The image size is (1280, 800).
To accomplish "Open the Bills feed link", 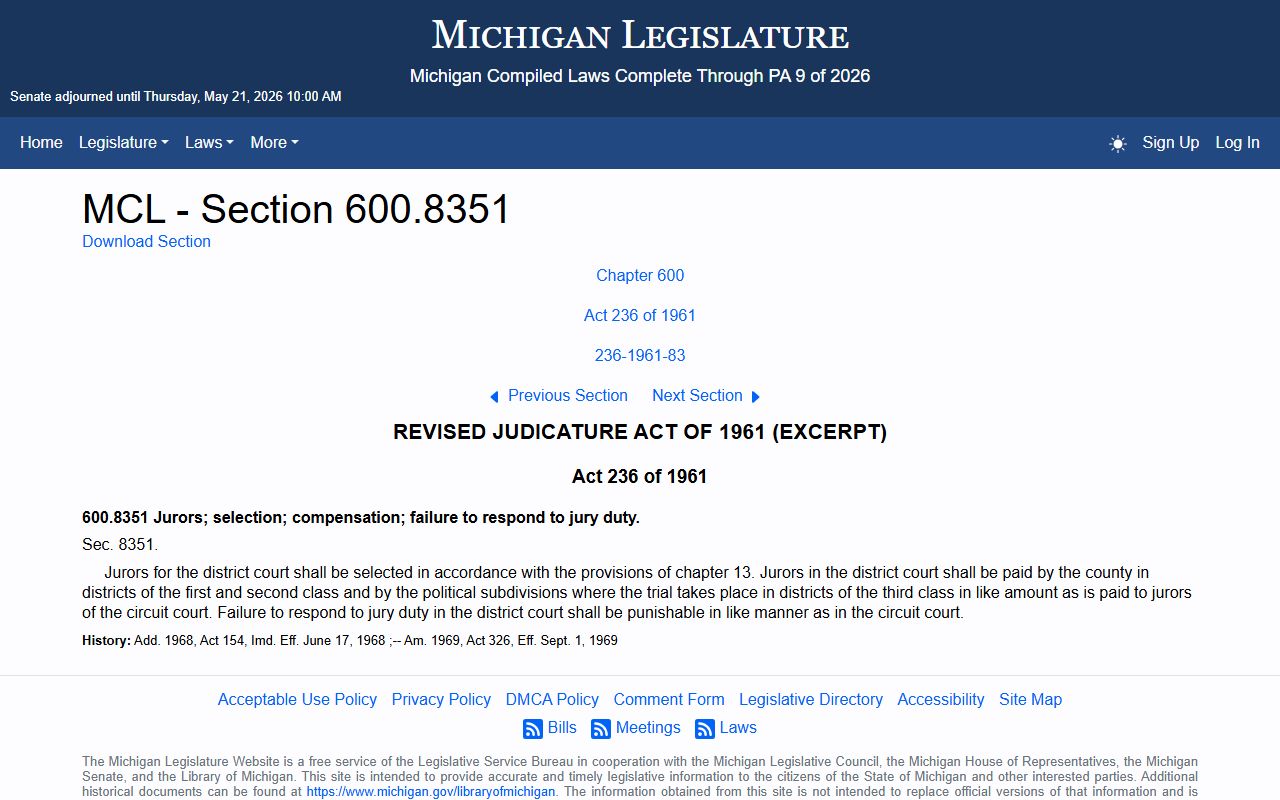I will [562, 727].
